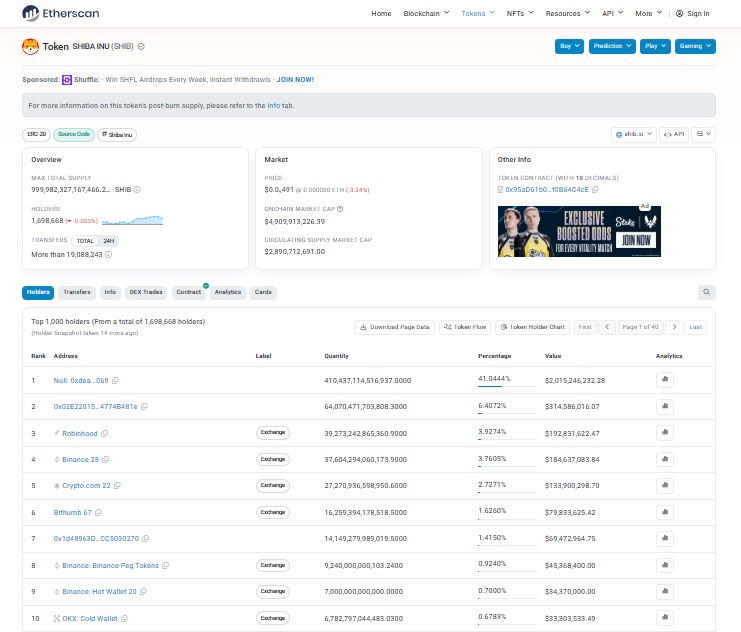Open the Prediction dropdown

(612, 46)
